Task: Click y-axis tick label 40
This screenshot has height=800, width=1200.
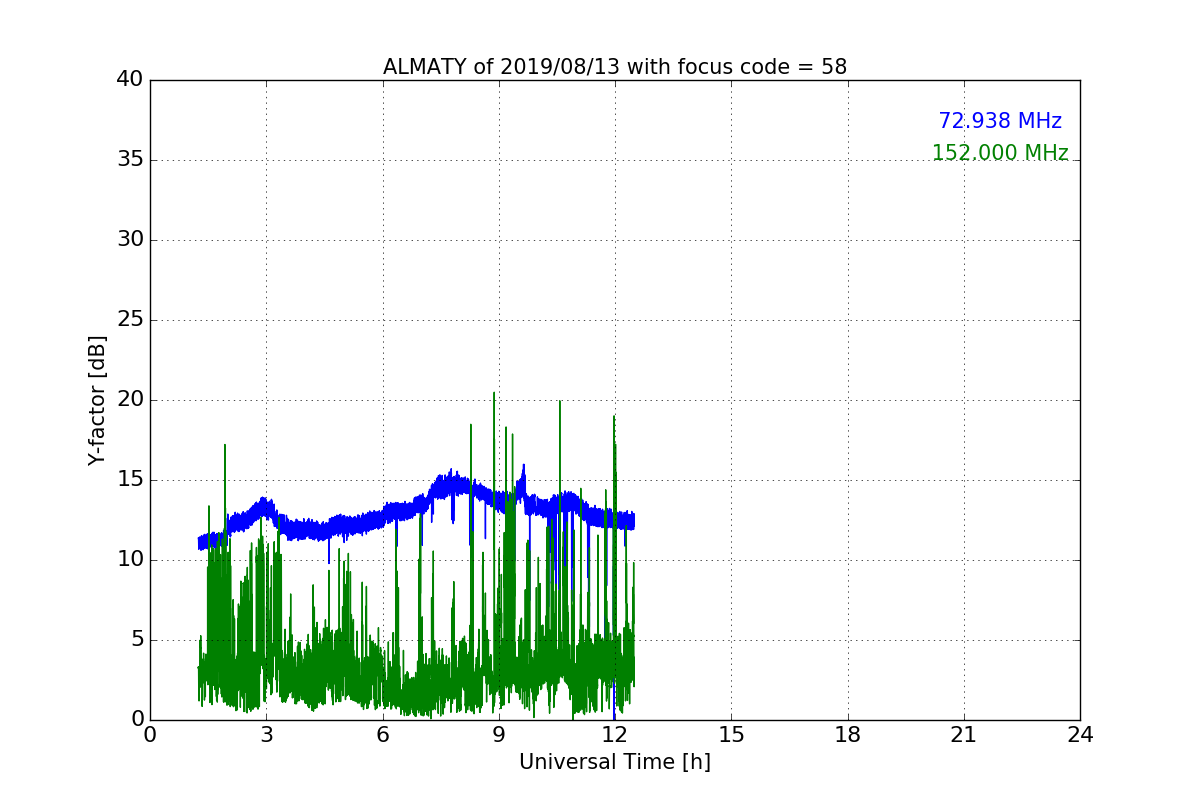Action: coord(130,80)
